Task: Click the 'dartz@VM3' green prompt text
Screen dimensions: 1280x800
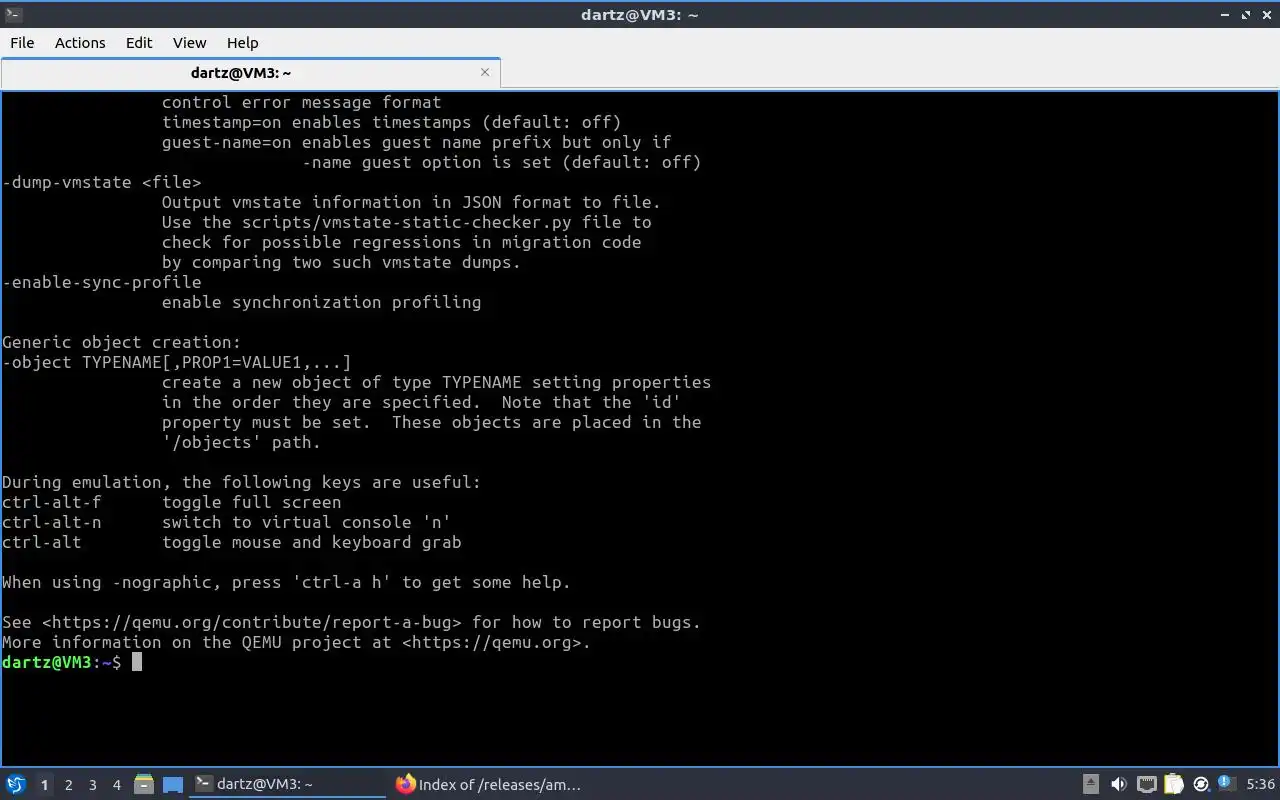Action: [47, 662]
